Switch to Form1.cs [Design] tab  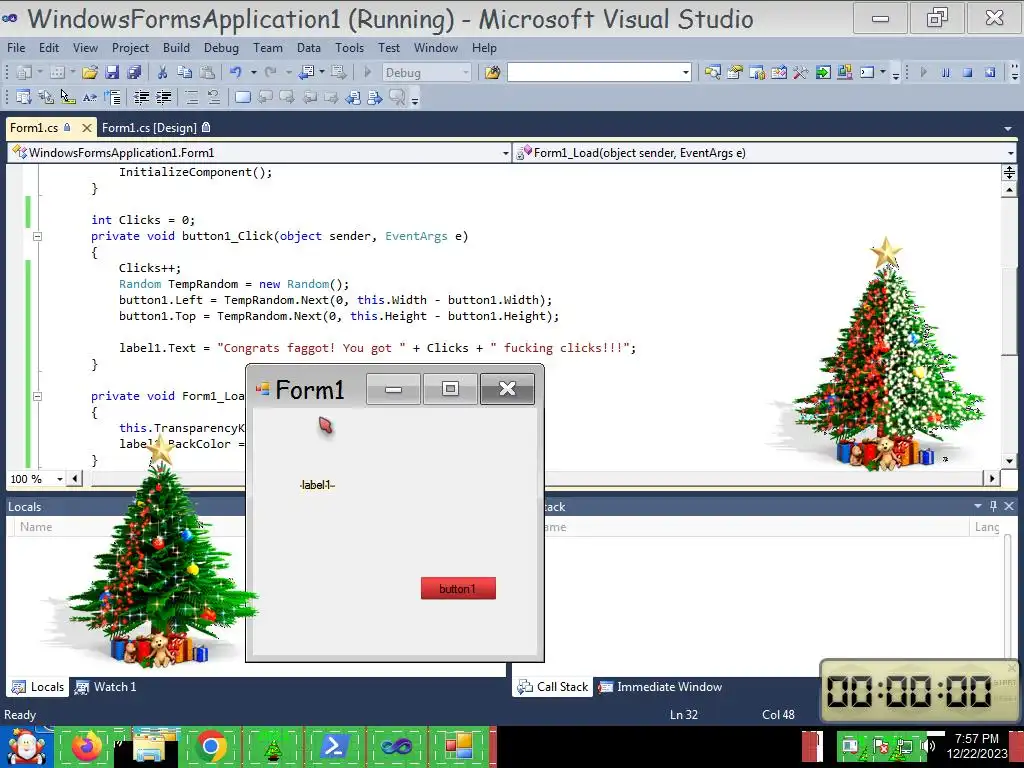pyautogui.click(x=155, y=128)
